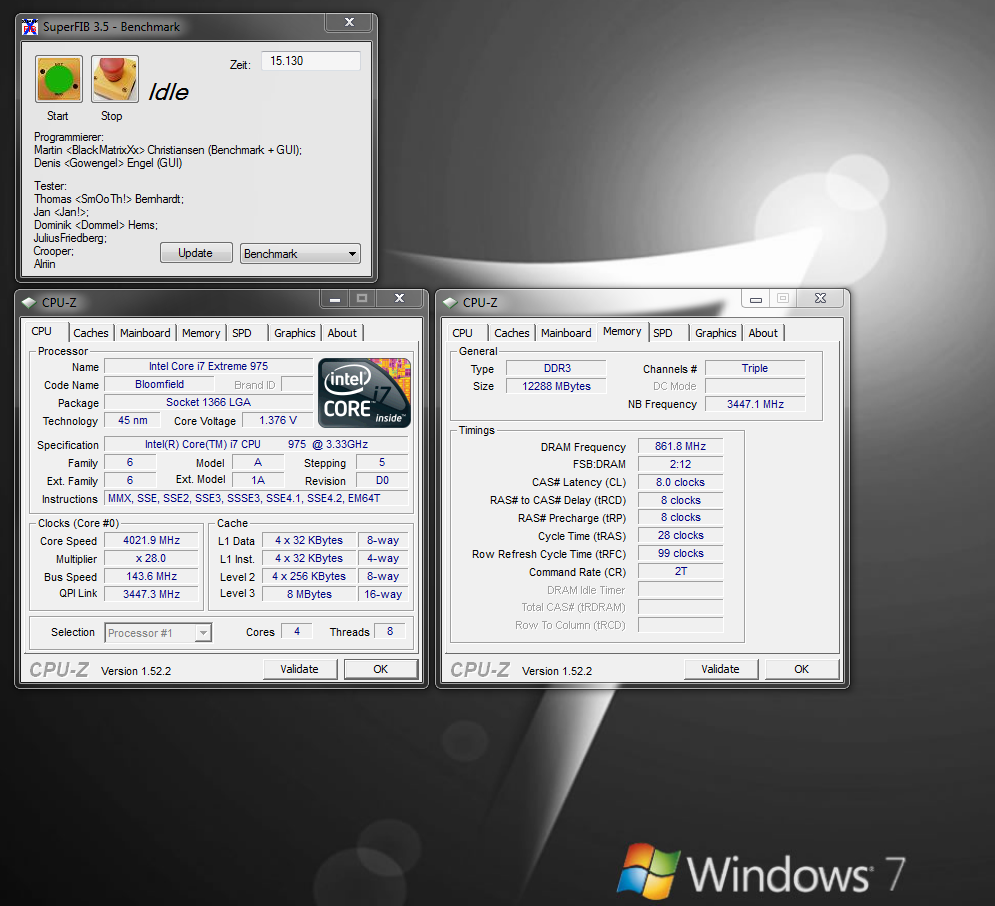Click the Intel Core i7 inside logo
This screenshot has width=995, height=906.
[x=364, y=393]
